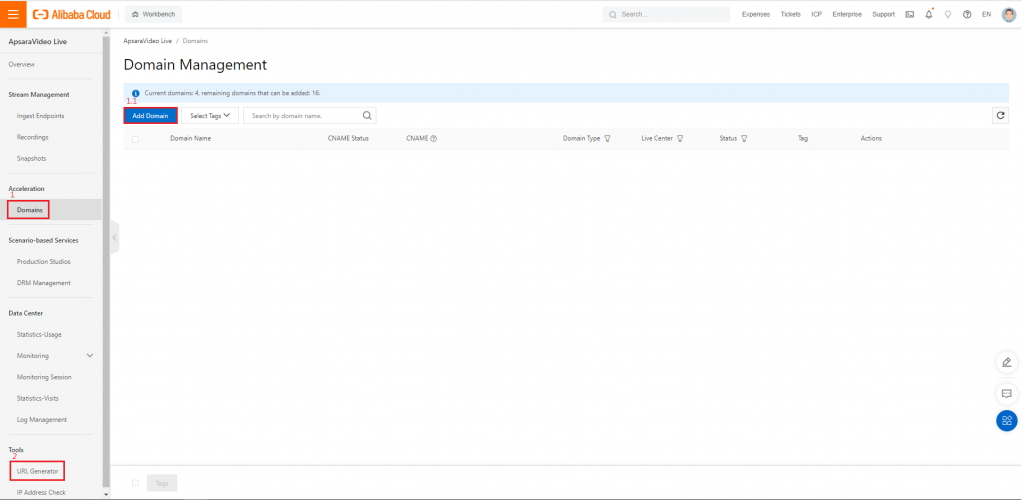This screenshot has height=500, width=1024.
Task: Collapse the sidebar with the arrow handle
Action: coord(115,238)
